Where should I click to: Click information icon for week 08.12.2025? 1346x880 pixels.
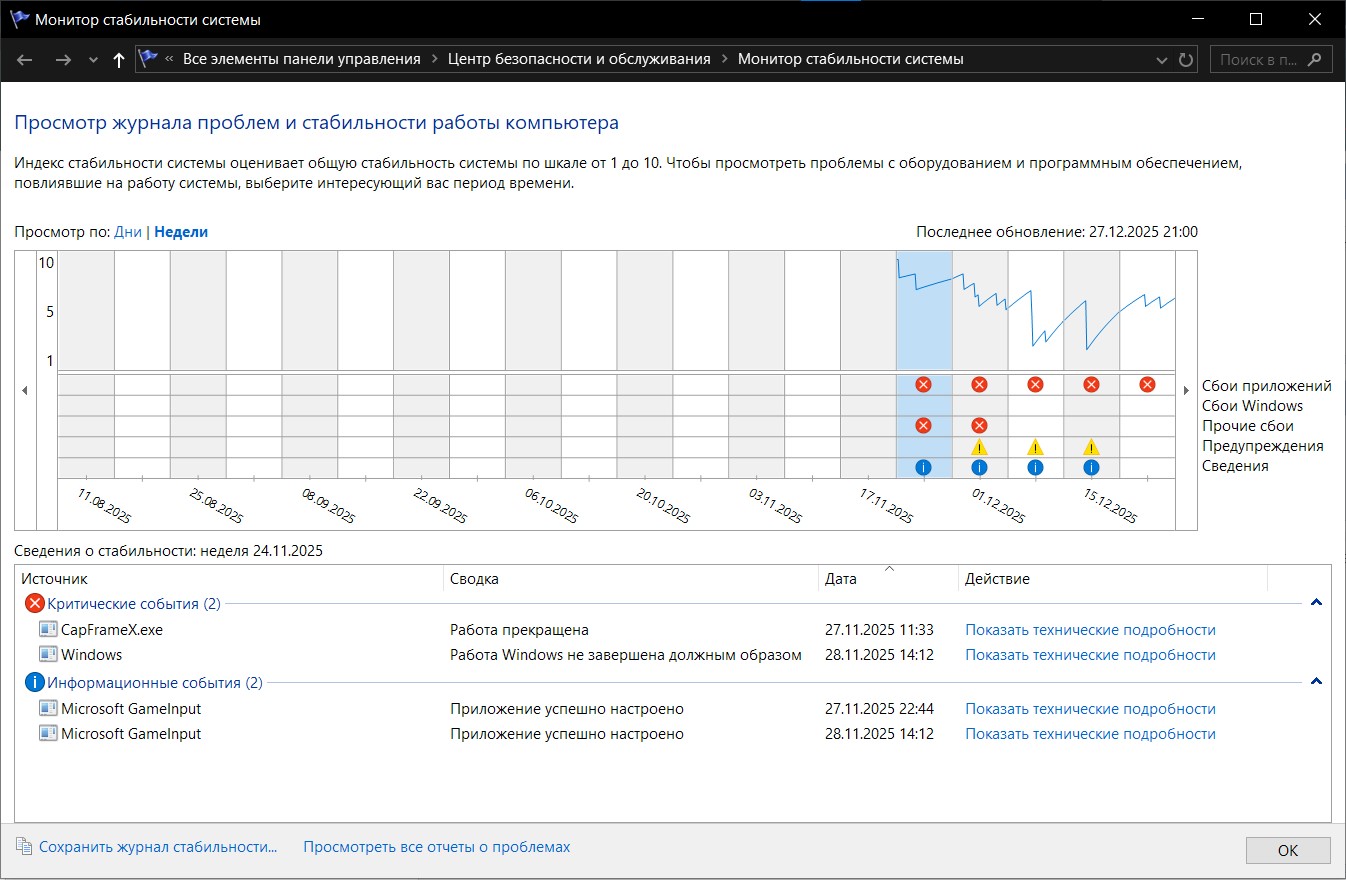pyautogui.click(x=1035, y=467)
